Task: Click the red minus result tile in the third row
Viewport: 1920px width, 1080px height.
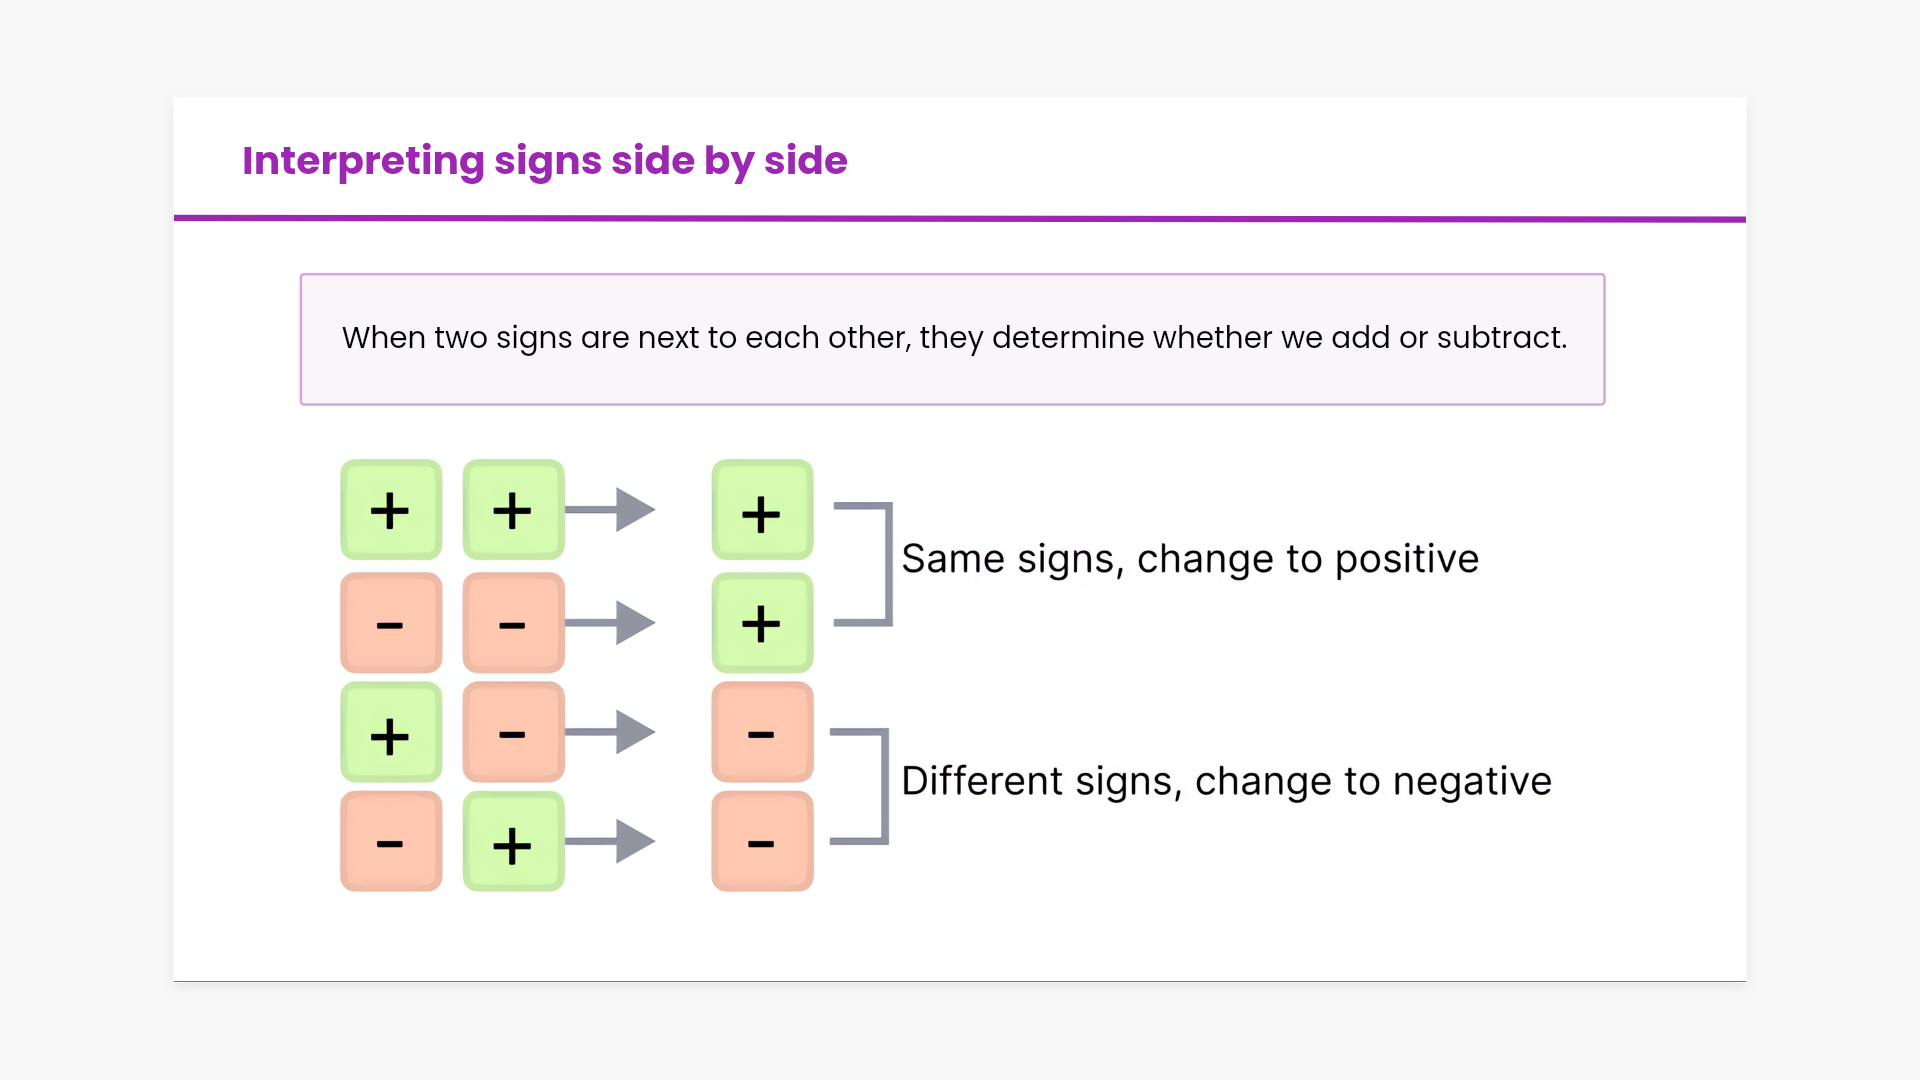Action: click(762, 732)
